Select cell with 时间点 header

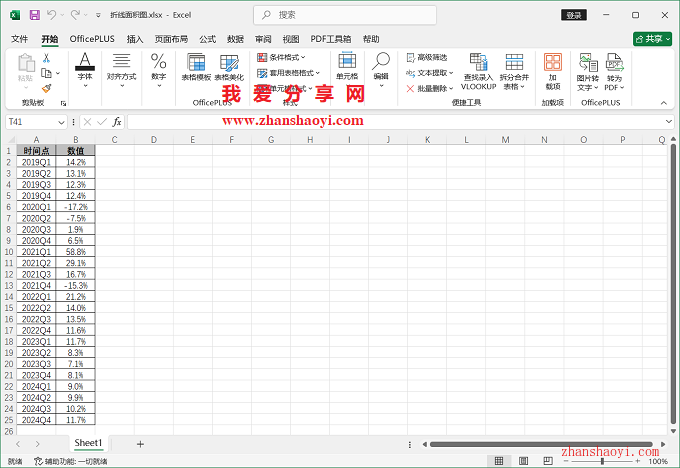click(36, 151)
